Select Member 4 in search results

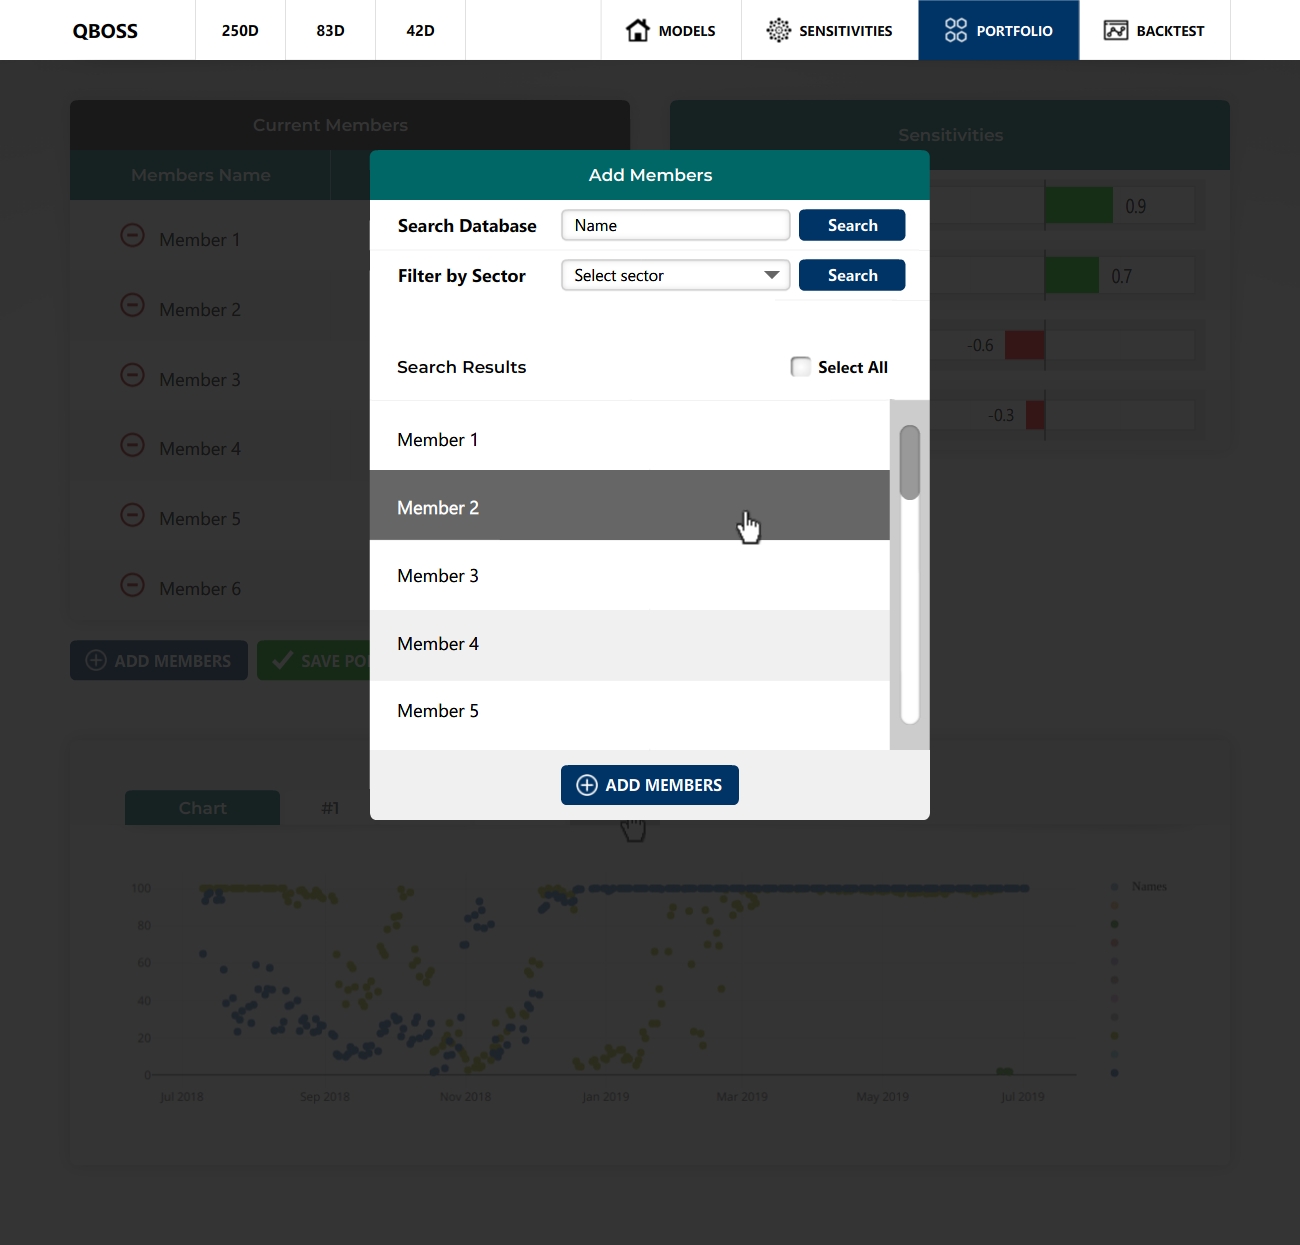coord(630,644)
